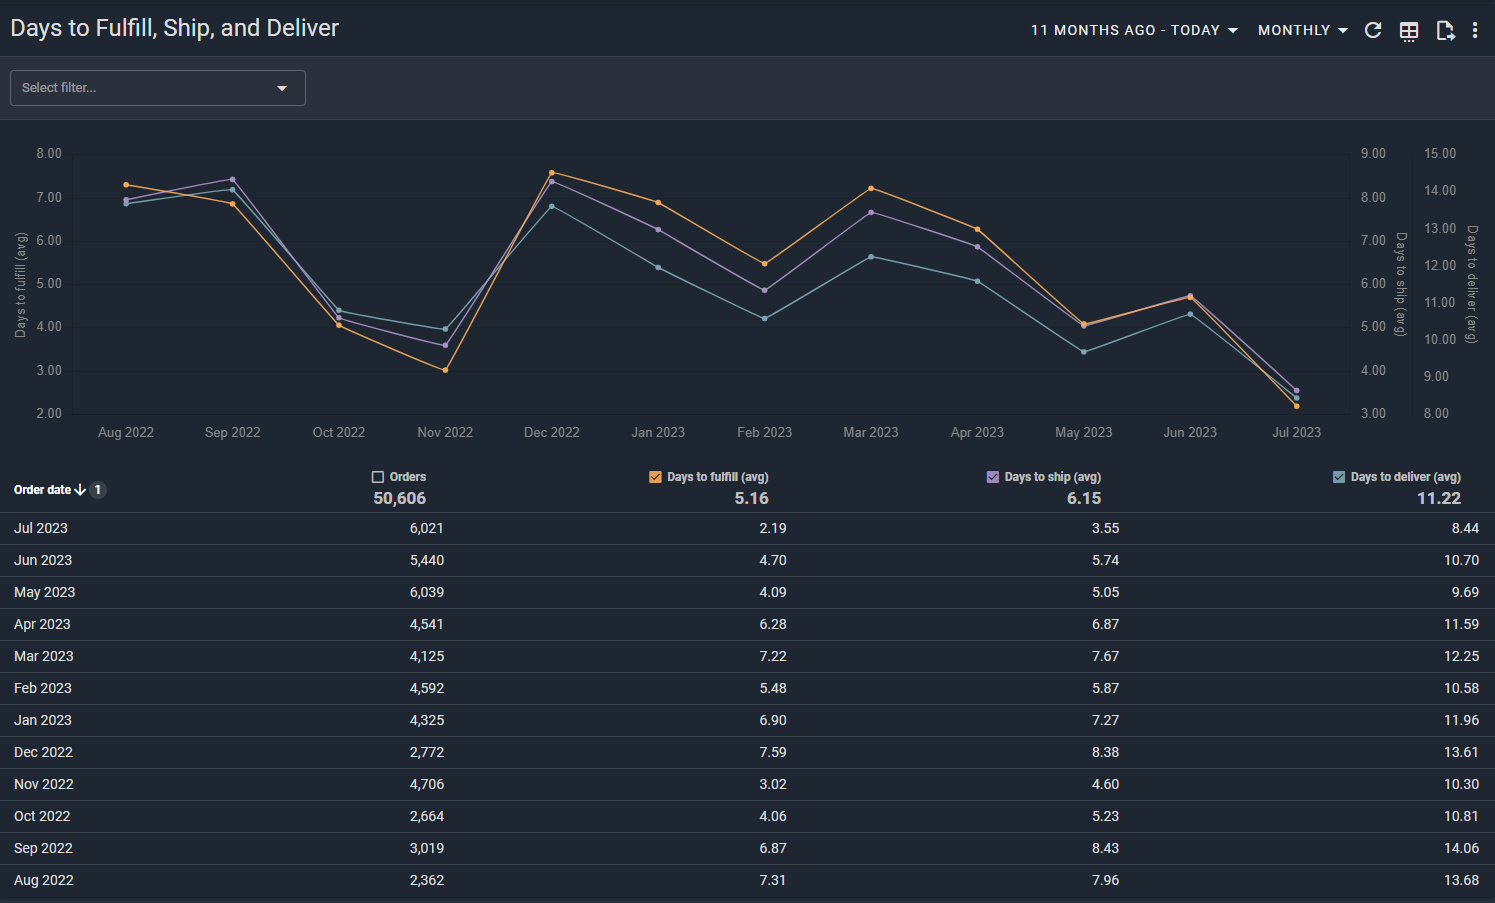
Task: Disable the Days to deliver (avg) checkbox
Action: (x=1339, y=477)
